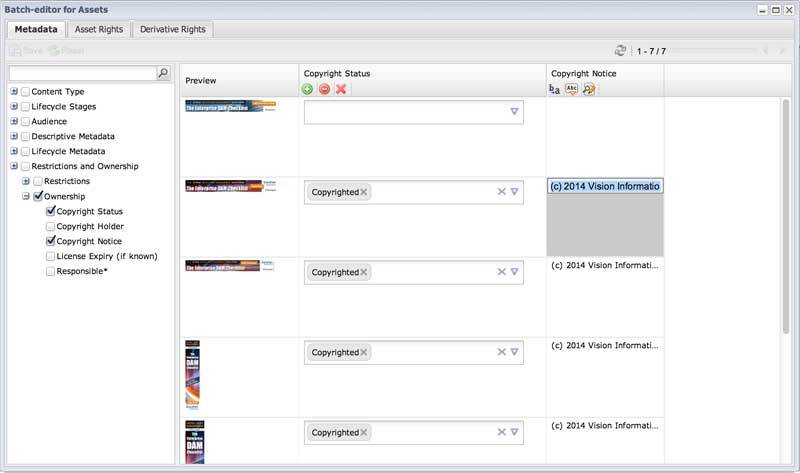Click the red minus icon under Copyright Status
This screenshot has height=473, width=800.
[324, 89]
